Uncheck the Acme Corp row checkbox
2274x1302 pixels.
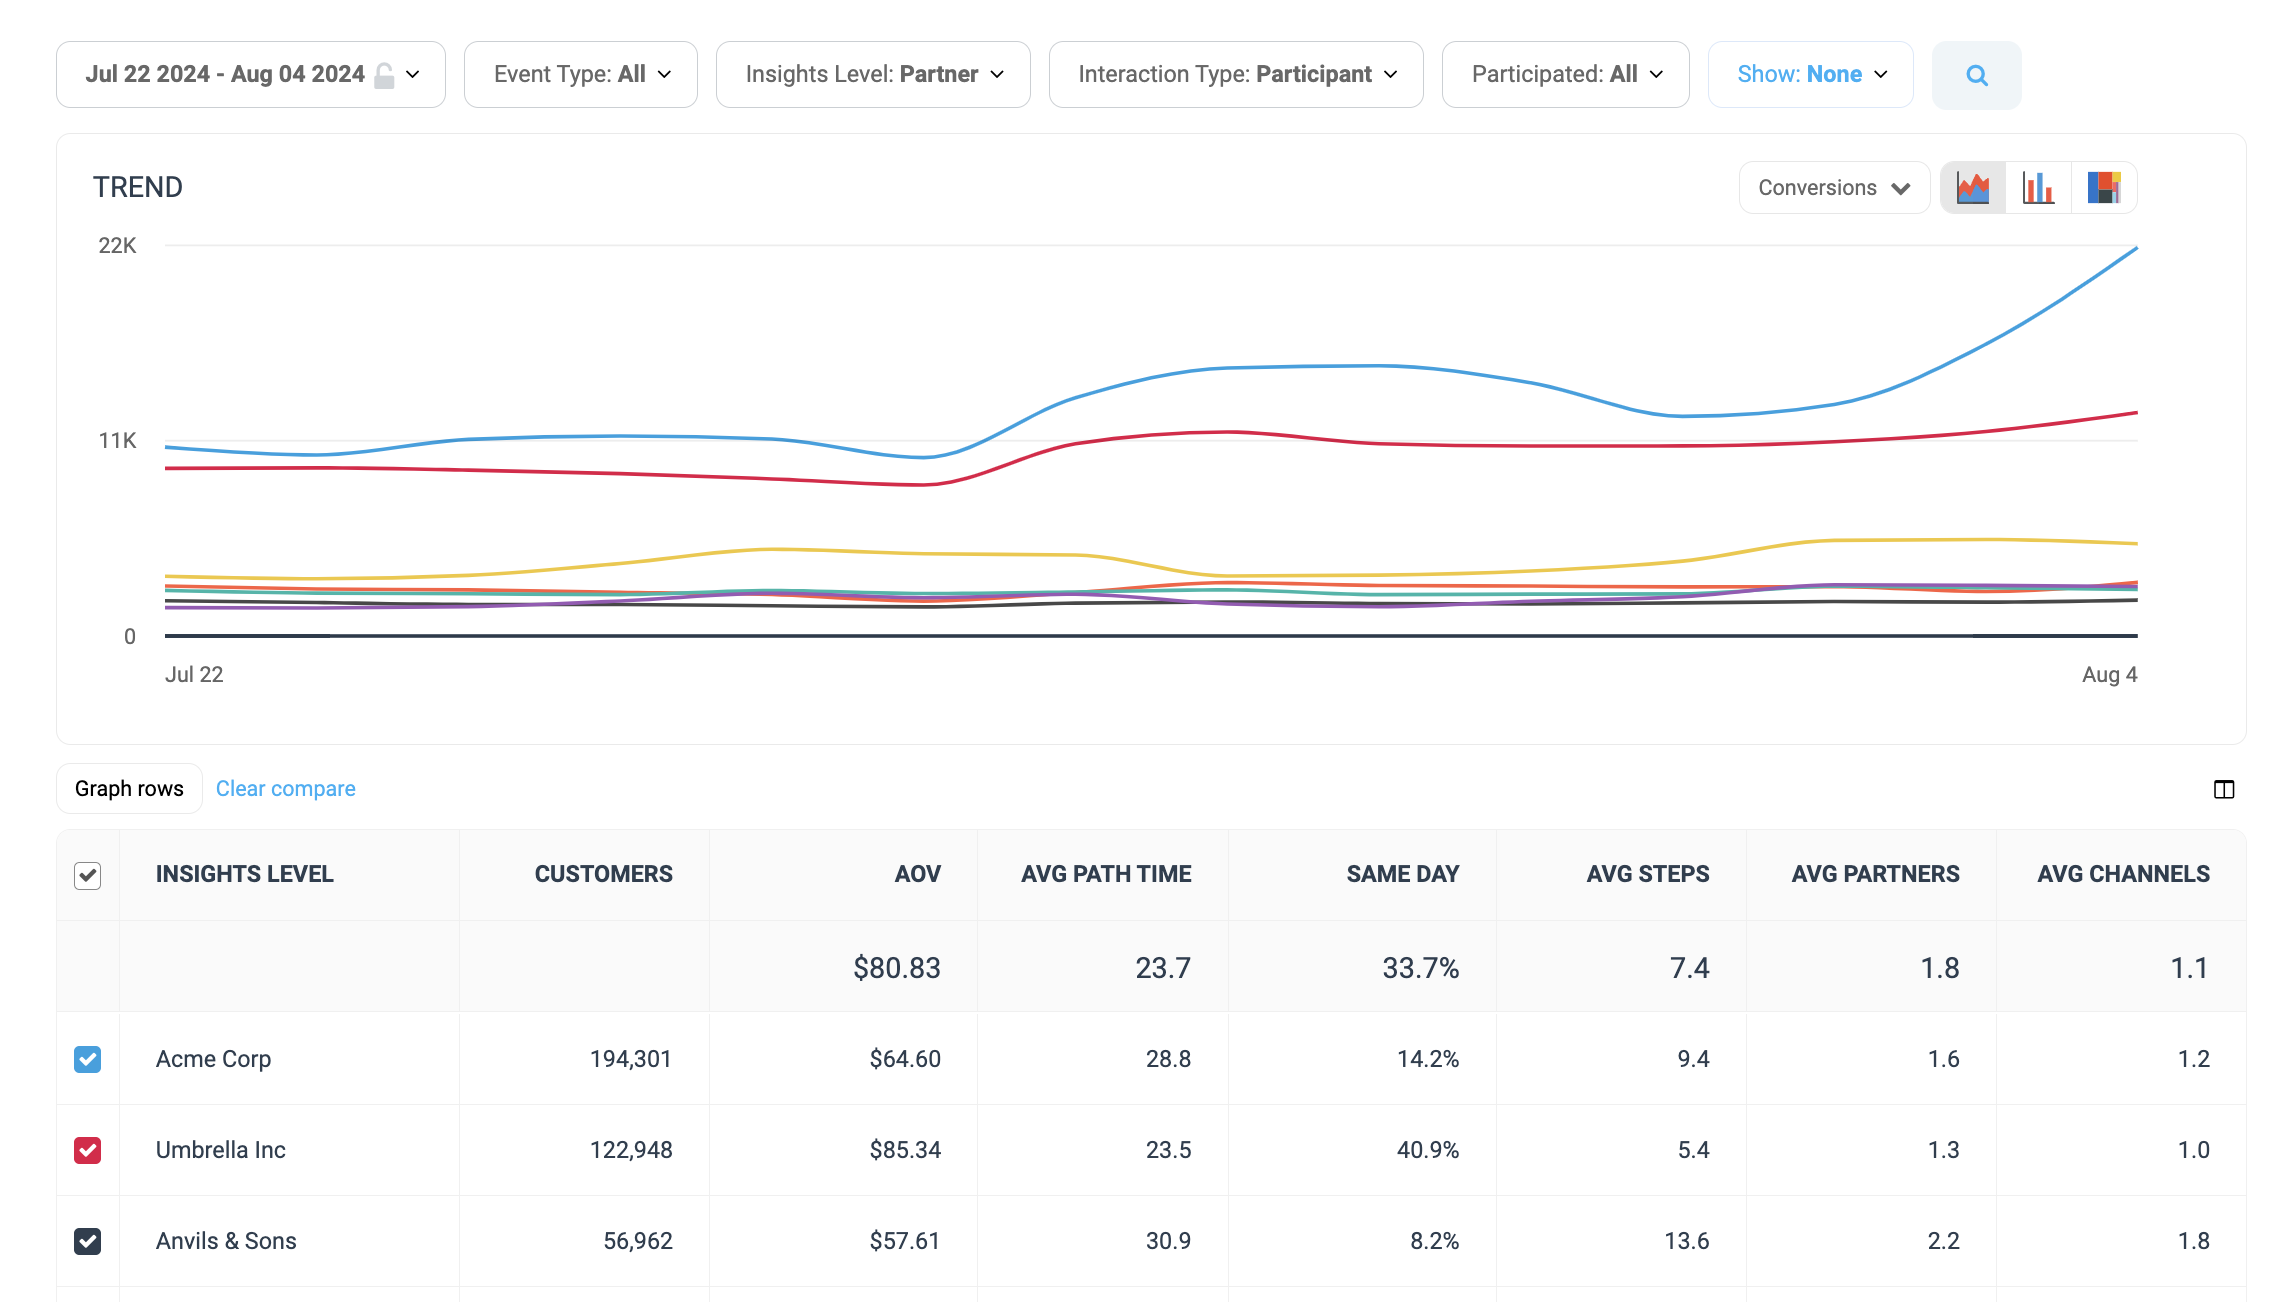click(88, 1059)
